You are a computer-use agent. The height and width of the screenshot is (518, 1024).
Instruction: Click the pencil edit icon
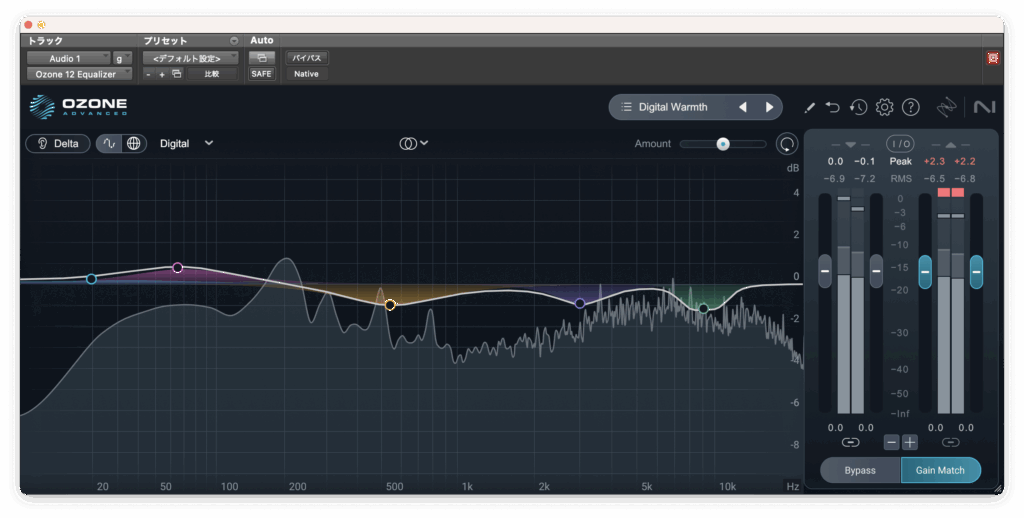pyautogui.click(x=810, y=107)
